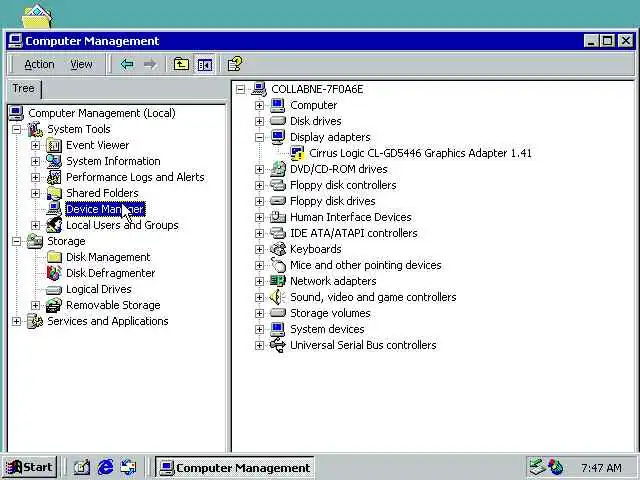The image size is (640, 480).
Task: Select Device Manager in the tree
Action: point(105,209)
